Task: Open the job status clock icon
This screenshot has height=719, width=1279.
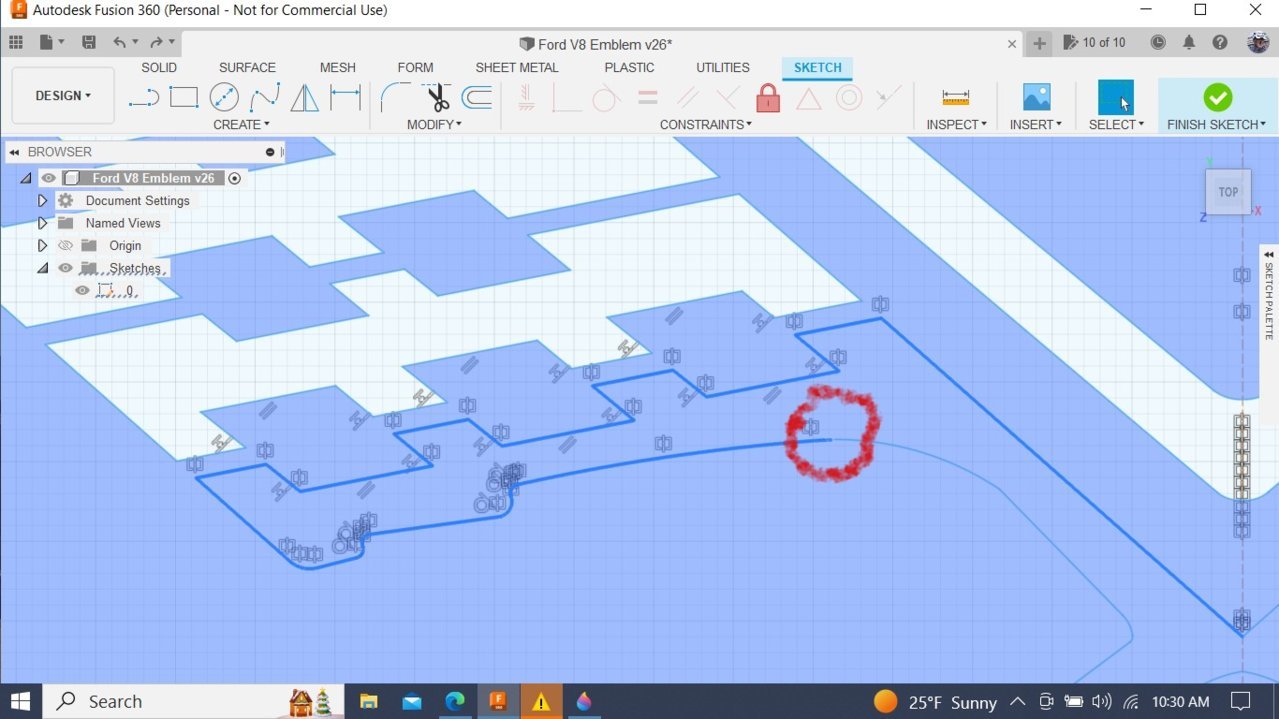Action: 1158,43
